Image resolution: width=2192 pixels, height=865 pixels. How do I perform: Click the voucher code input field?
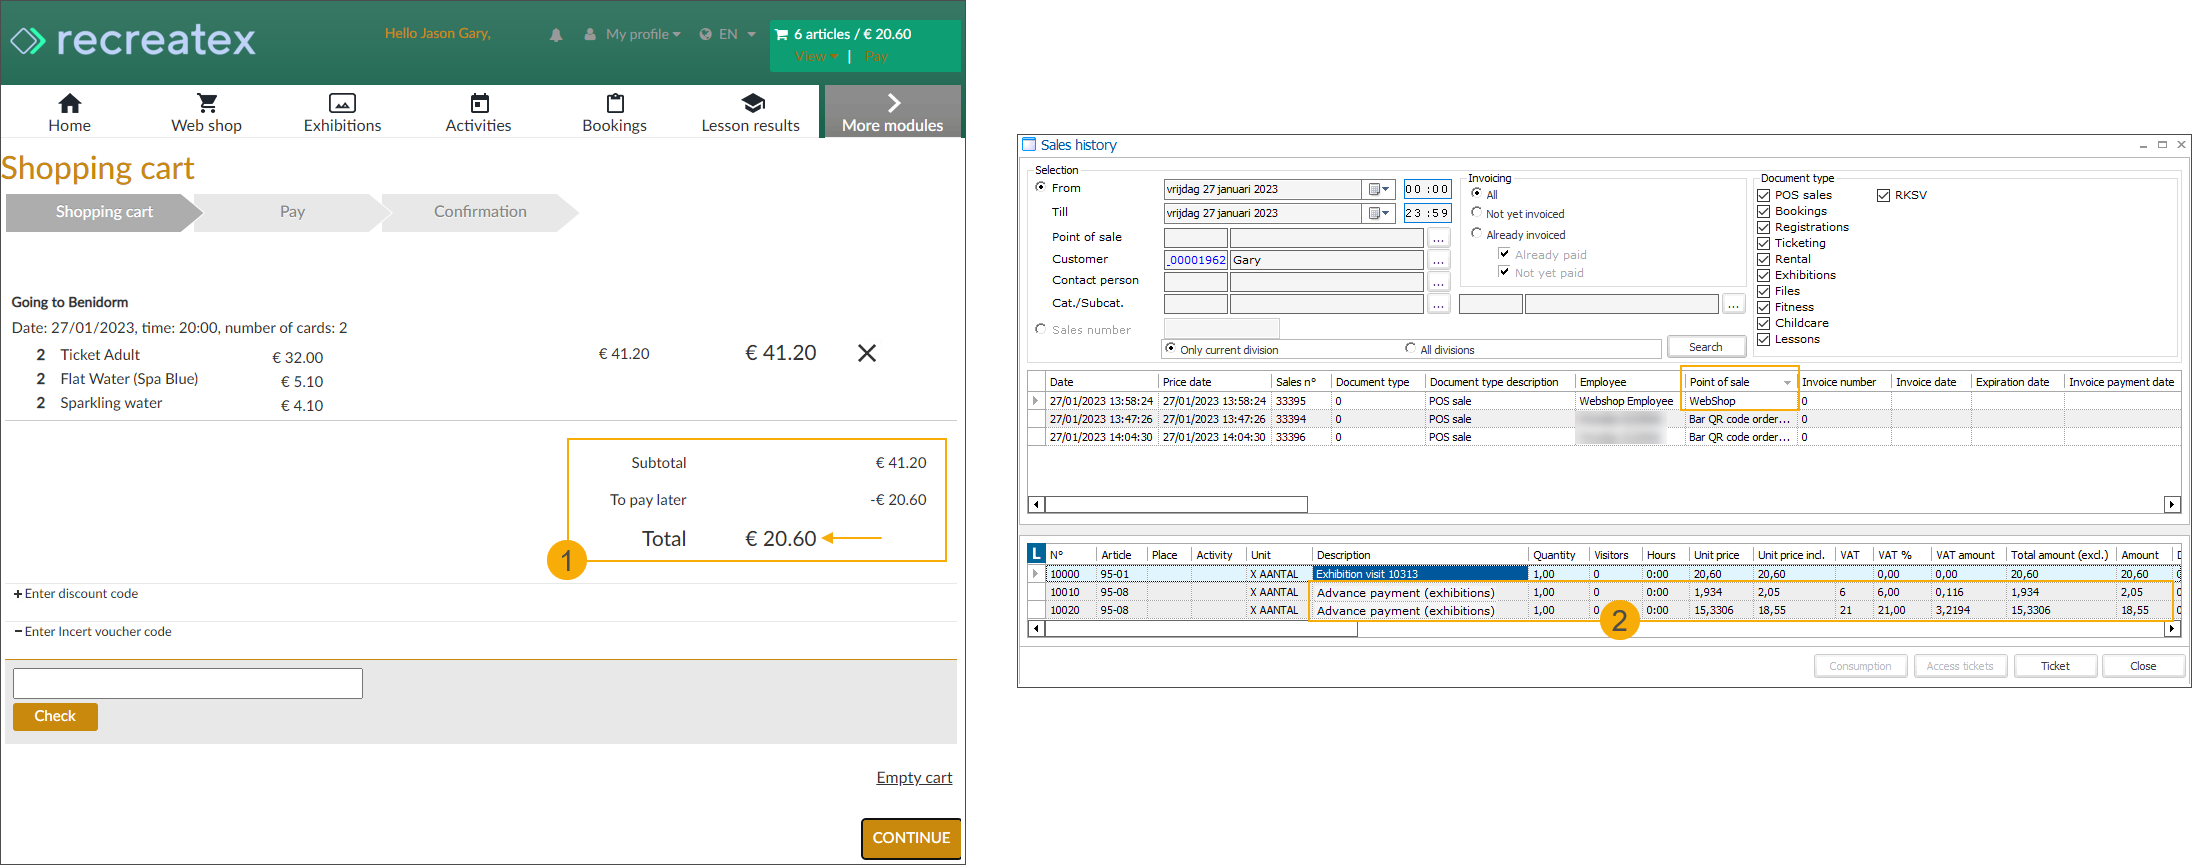click(x=188, y=683)
